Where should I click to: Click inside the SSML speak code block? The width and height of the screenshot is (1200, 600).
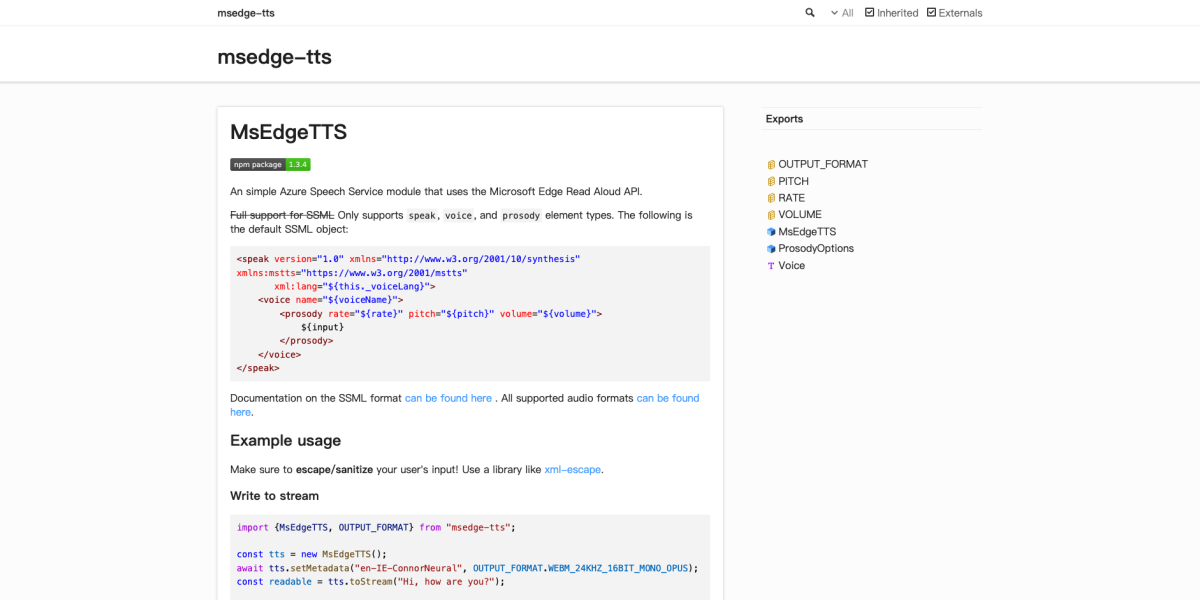tap(470, 314)
